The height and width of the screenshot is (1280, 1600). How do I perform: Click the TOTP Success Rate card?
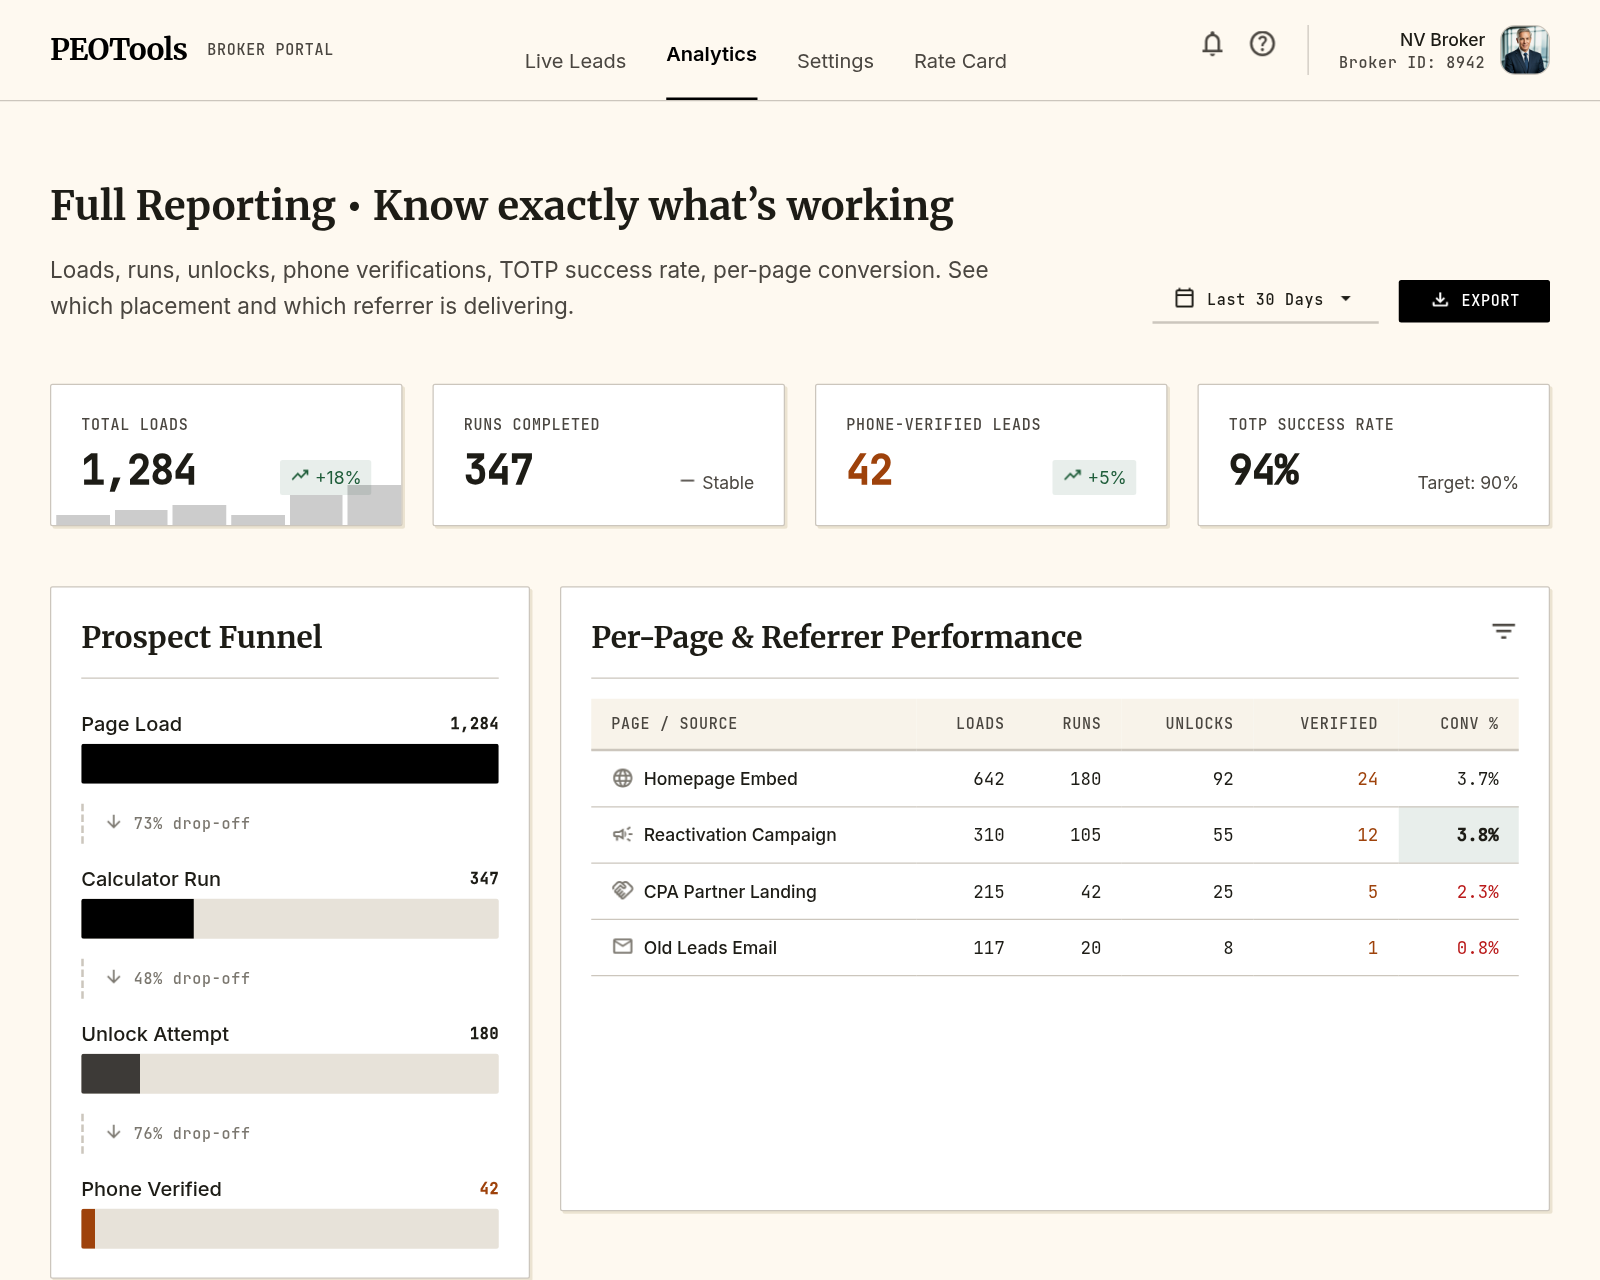(x=1373, y=455)
